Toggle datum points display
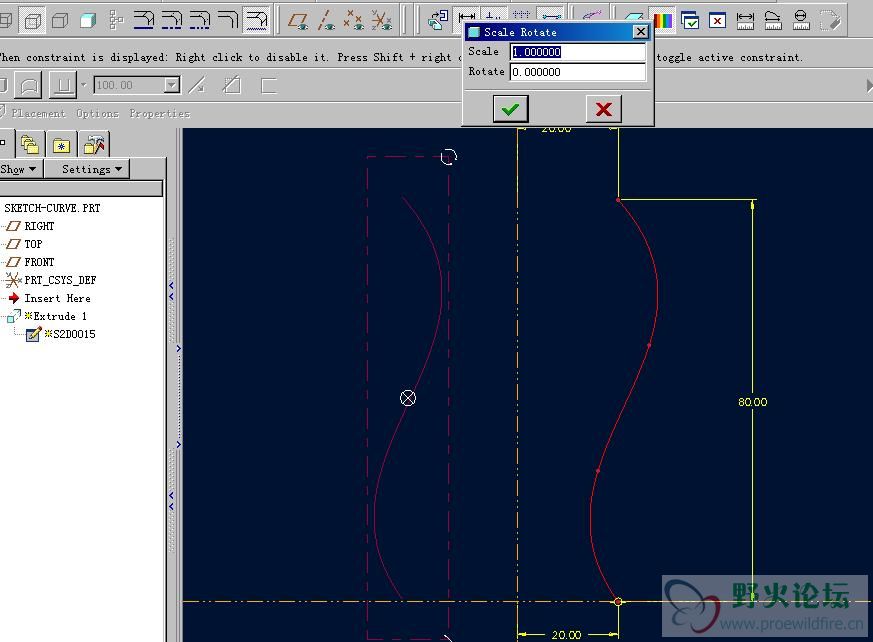This screenshot has height=642, width=873. tap(354, 21)
